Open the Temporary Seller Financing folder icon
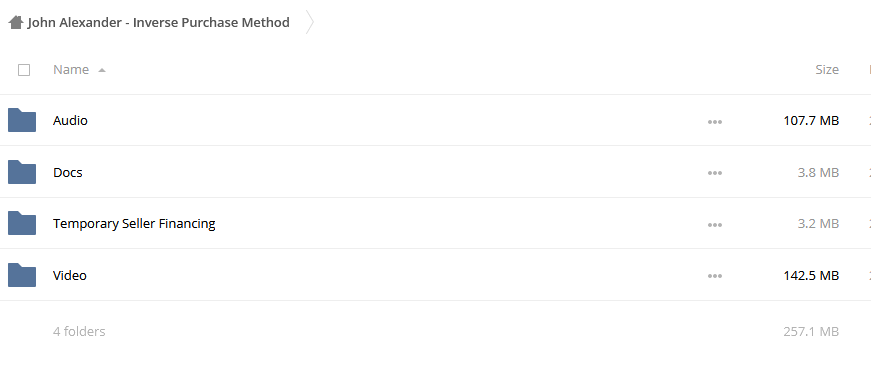This screenshot has width=871, height=372. pyautogui.click(x=22, y=224)
